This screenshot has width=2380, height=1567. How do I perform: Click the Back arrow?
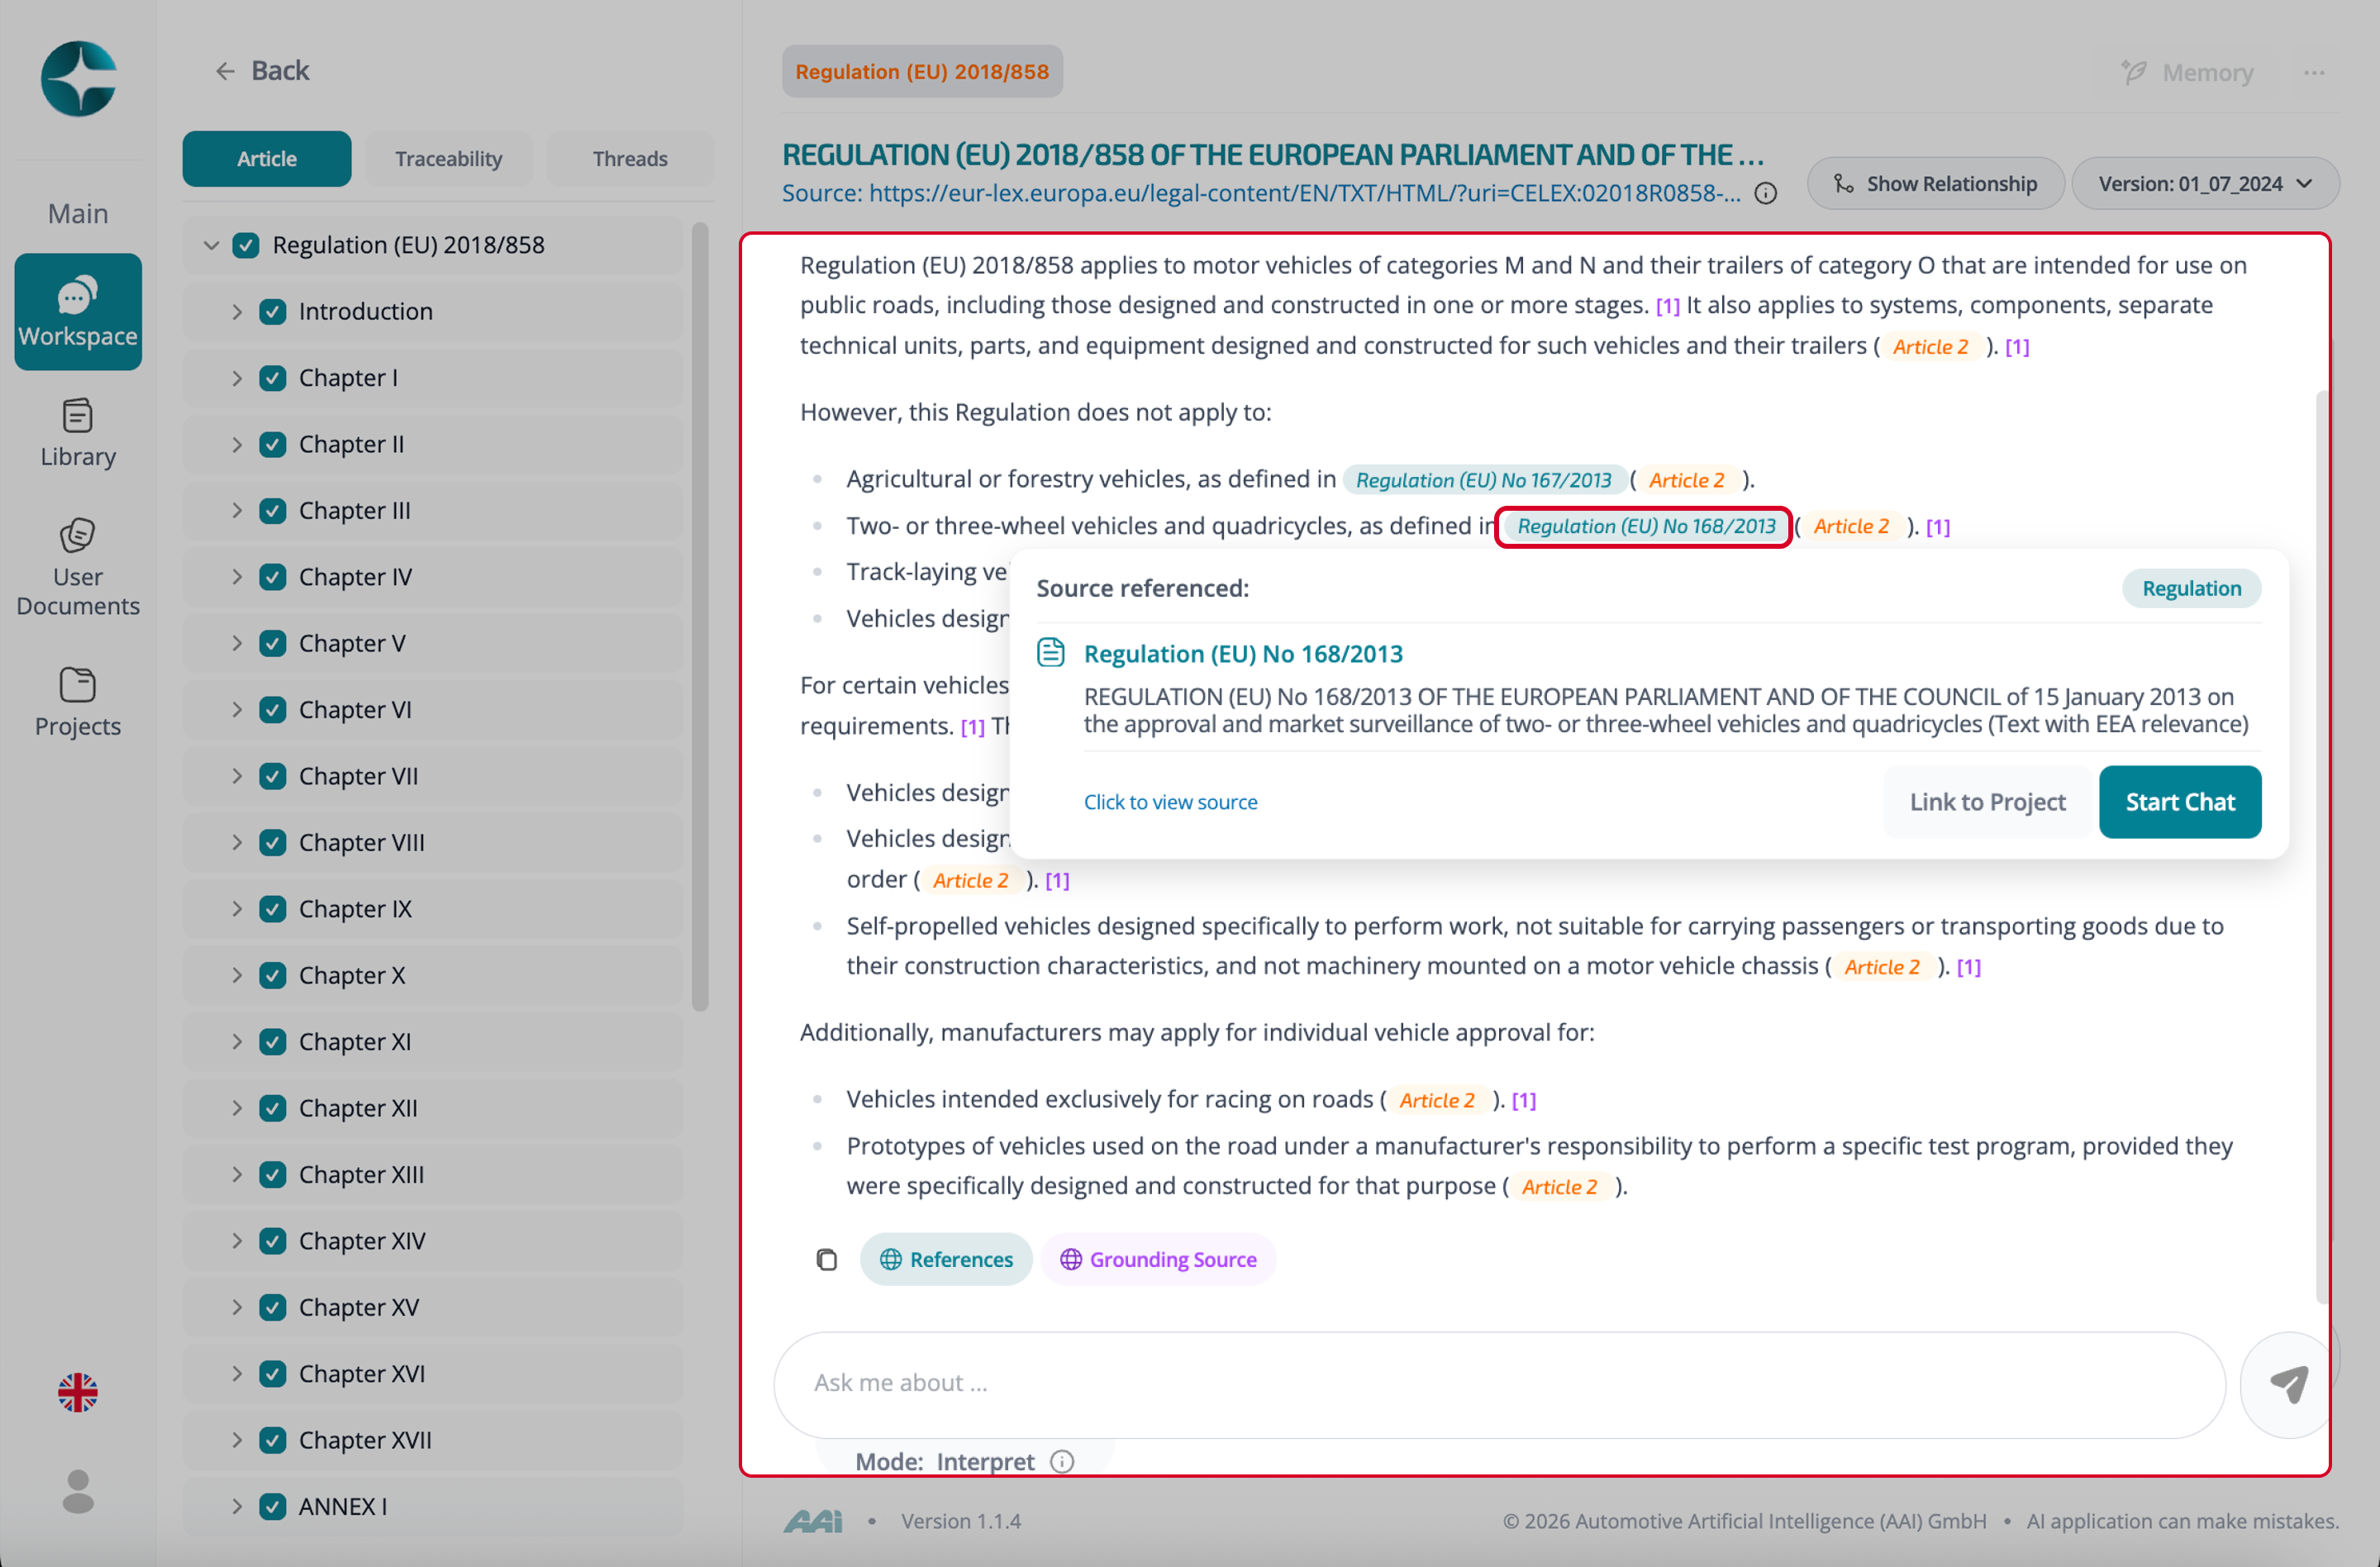224,71
